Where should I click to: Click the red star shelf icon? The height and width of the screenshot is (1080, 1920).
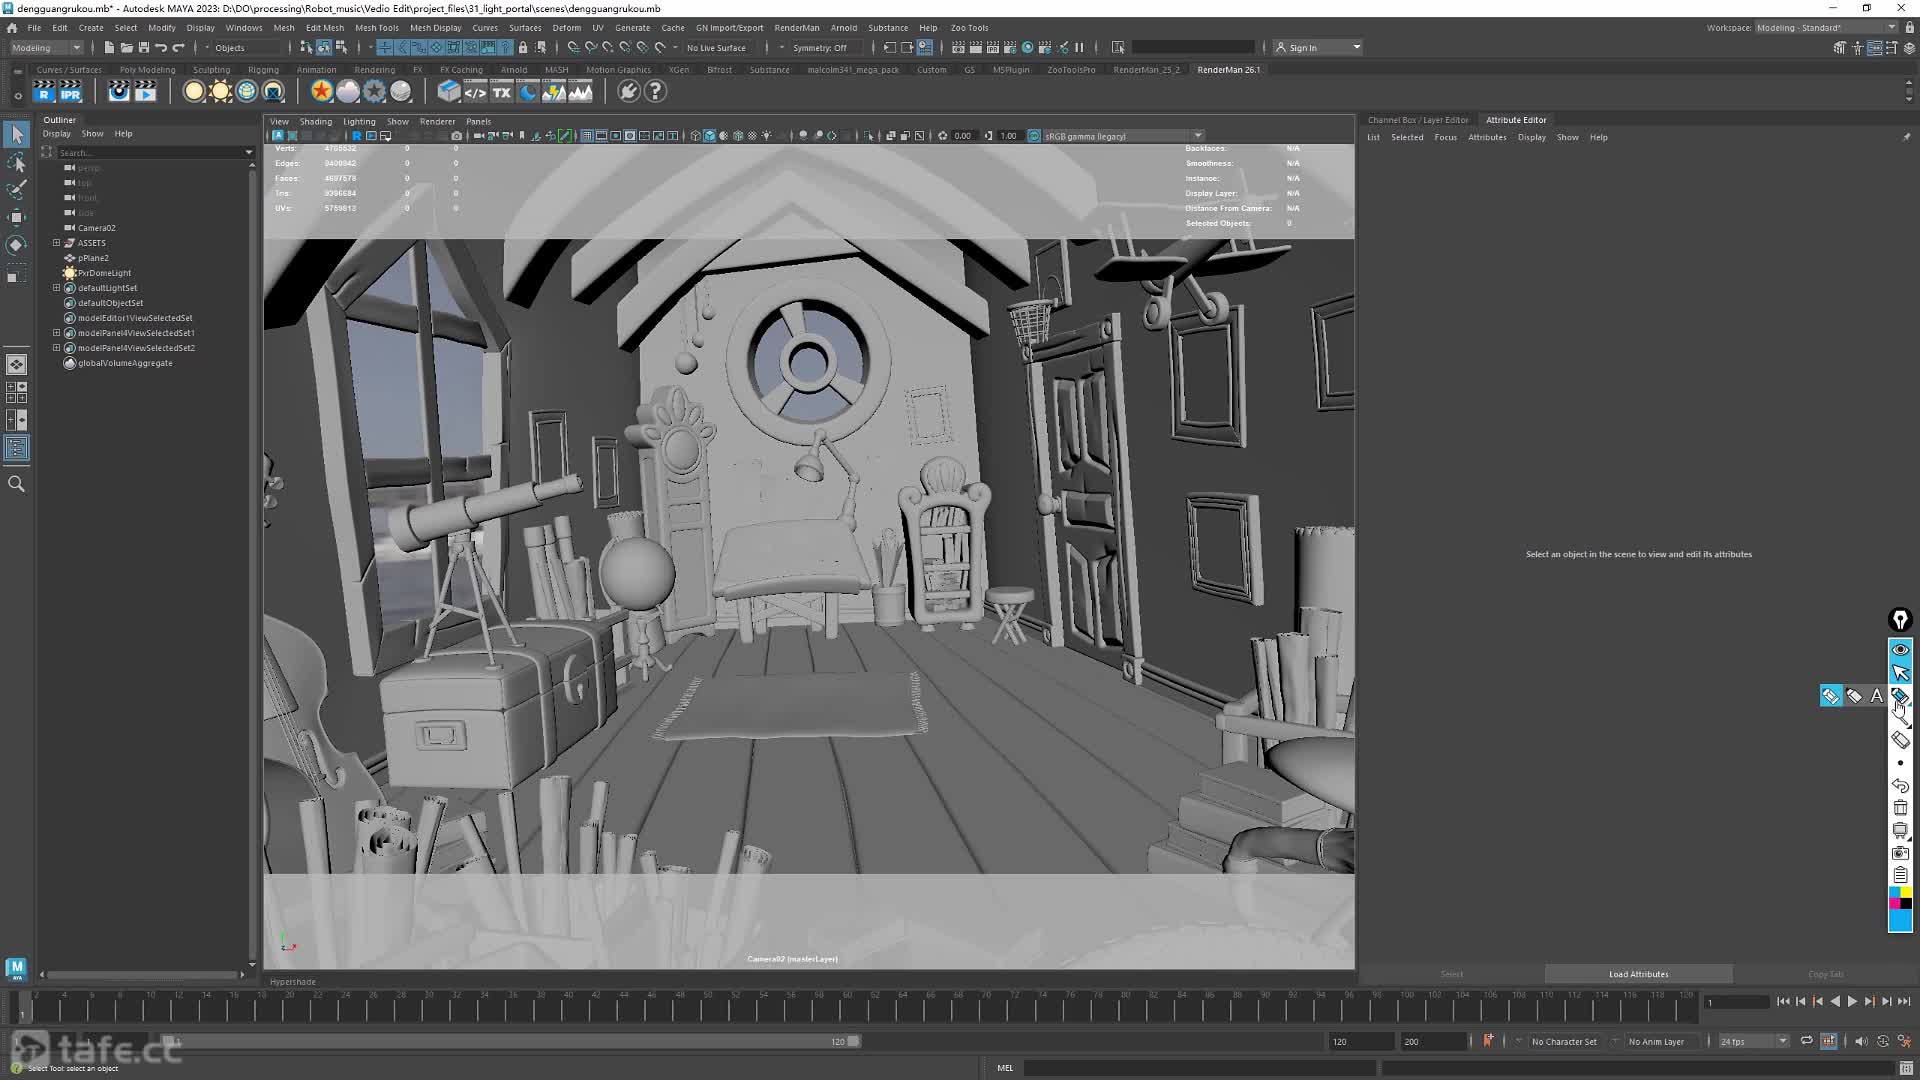(x=321, y=92)
